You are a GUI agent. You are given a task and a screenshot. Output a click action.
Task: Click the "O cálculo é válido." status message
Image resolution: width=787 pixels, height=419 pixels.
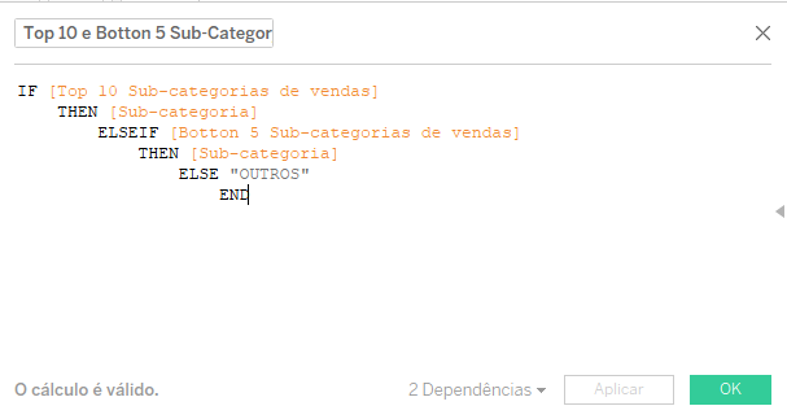pyautogui.click(x=87, y=390)
